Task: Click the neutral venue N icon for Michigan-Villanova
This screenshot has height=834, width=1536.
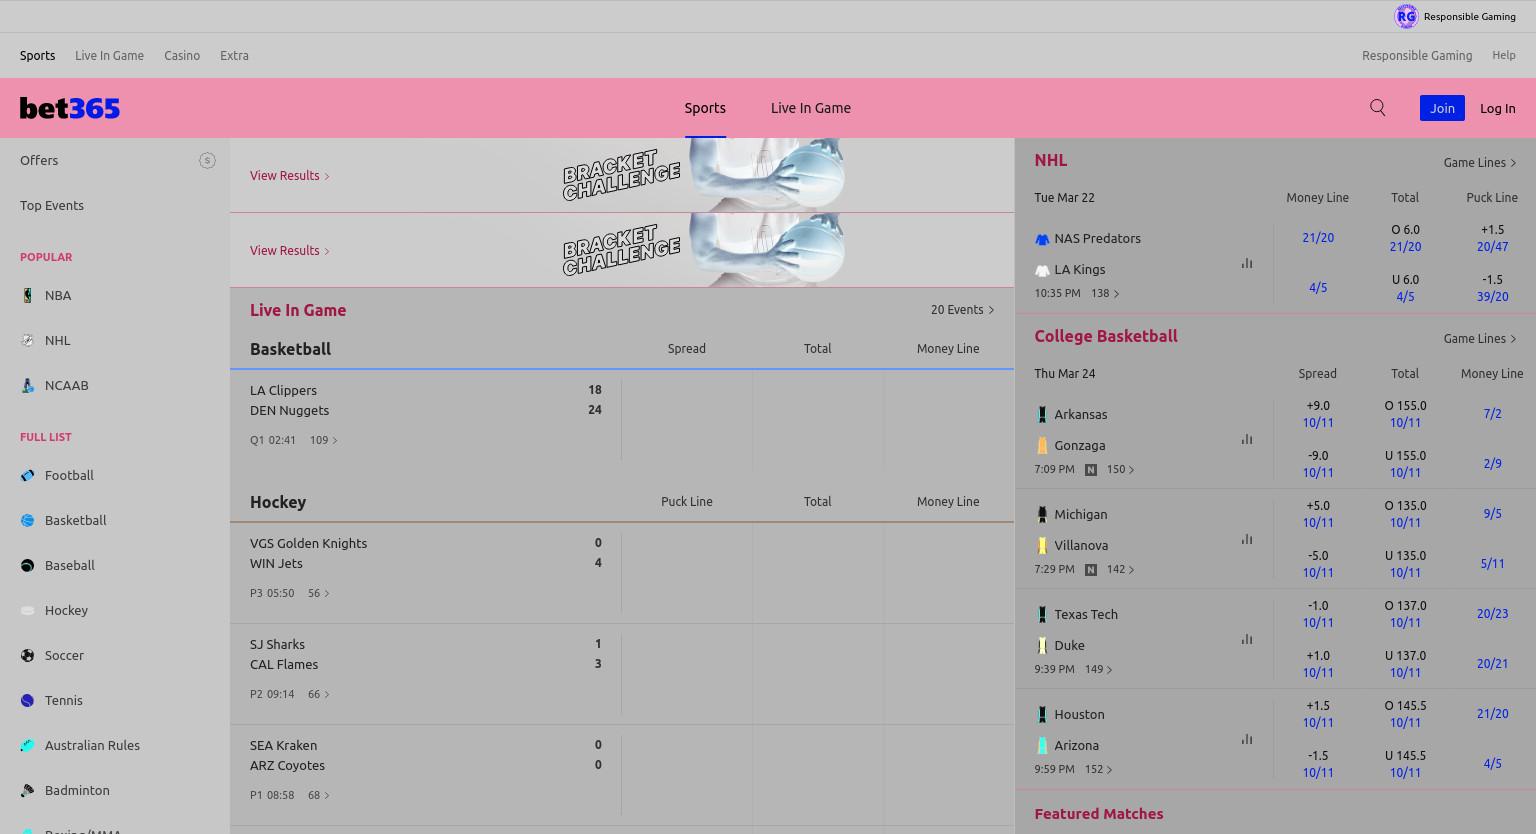Action: tap(1091, 570)
